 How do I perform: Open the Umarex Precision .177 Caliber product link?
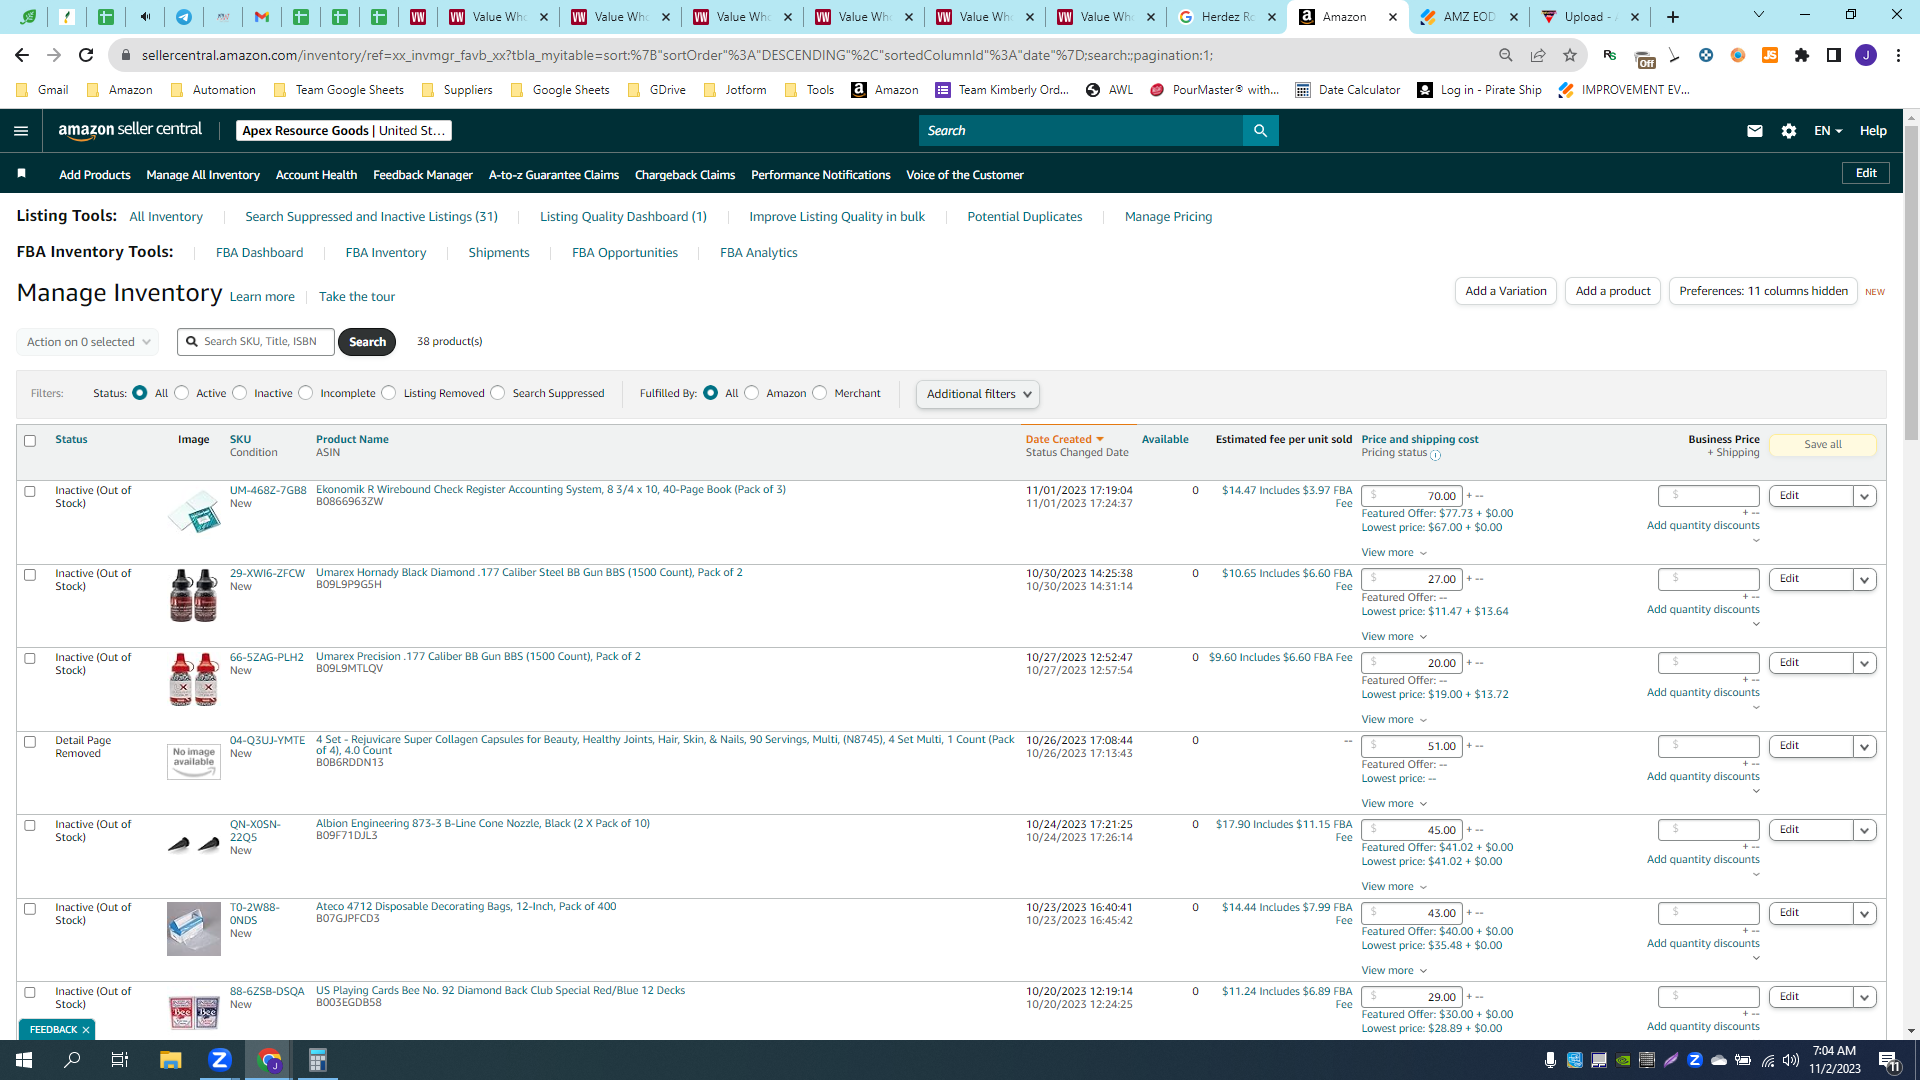point(478,657)
